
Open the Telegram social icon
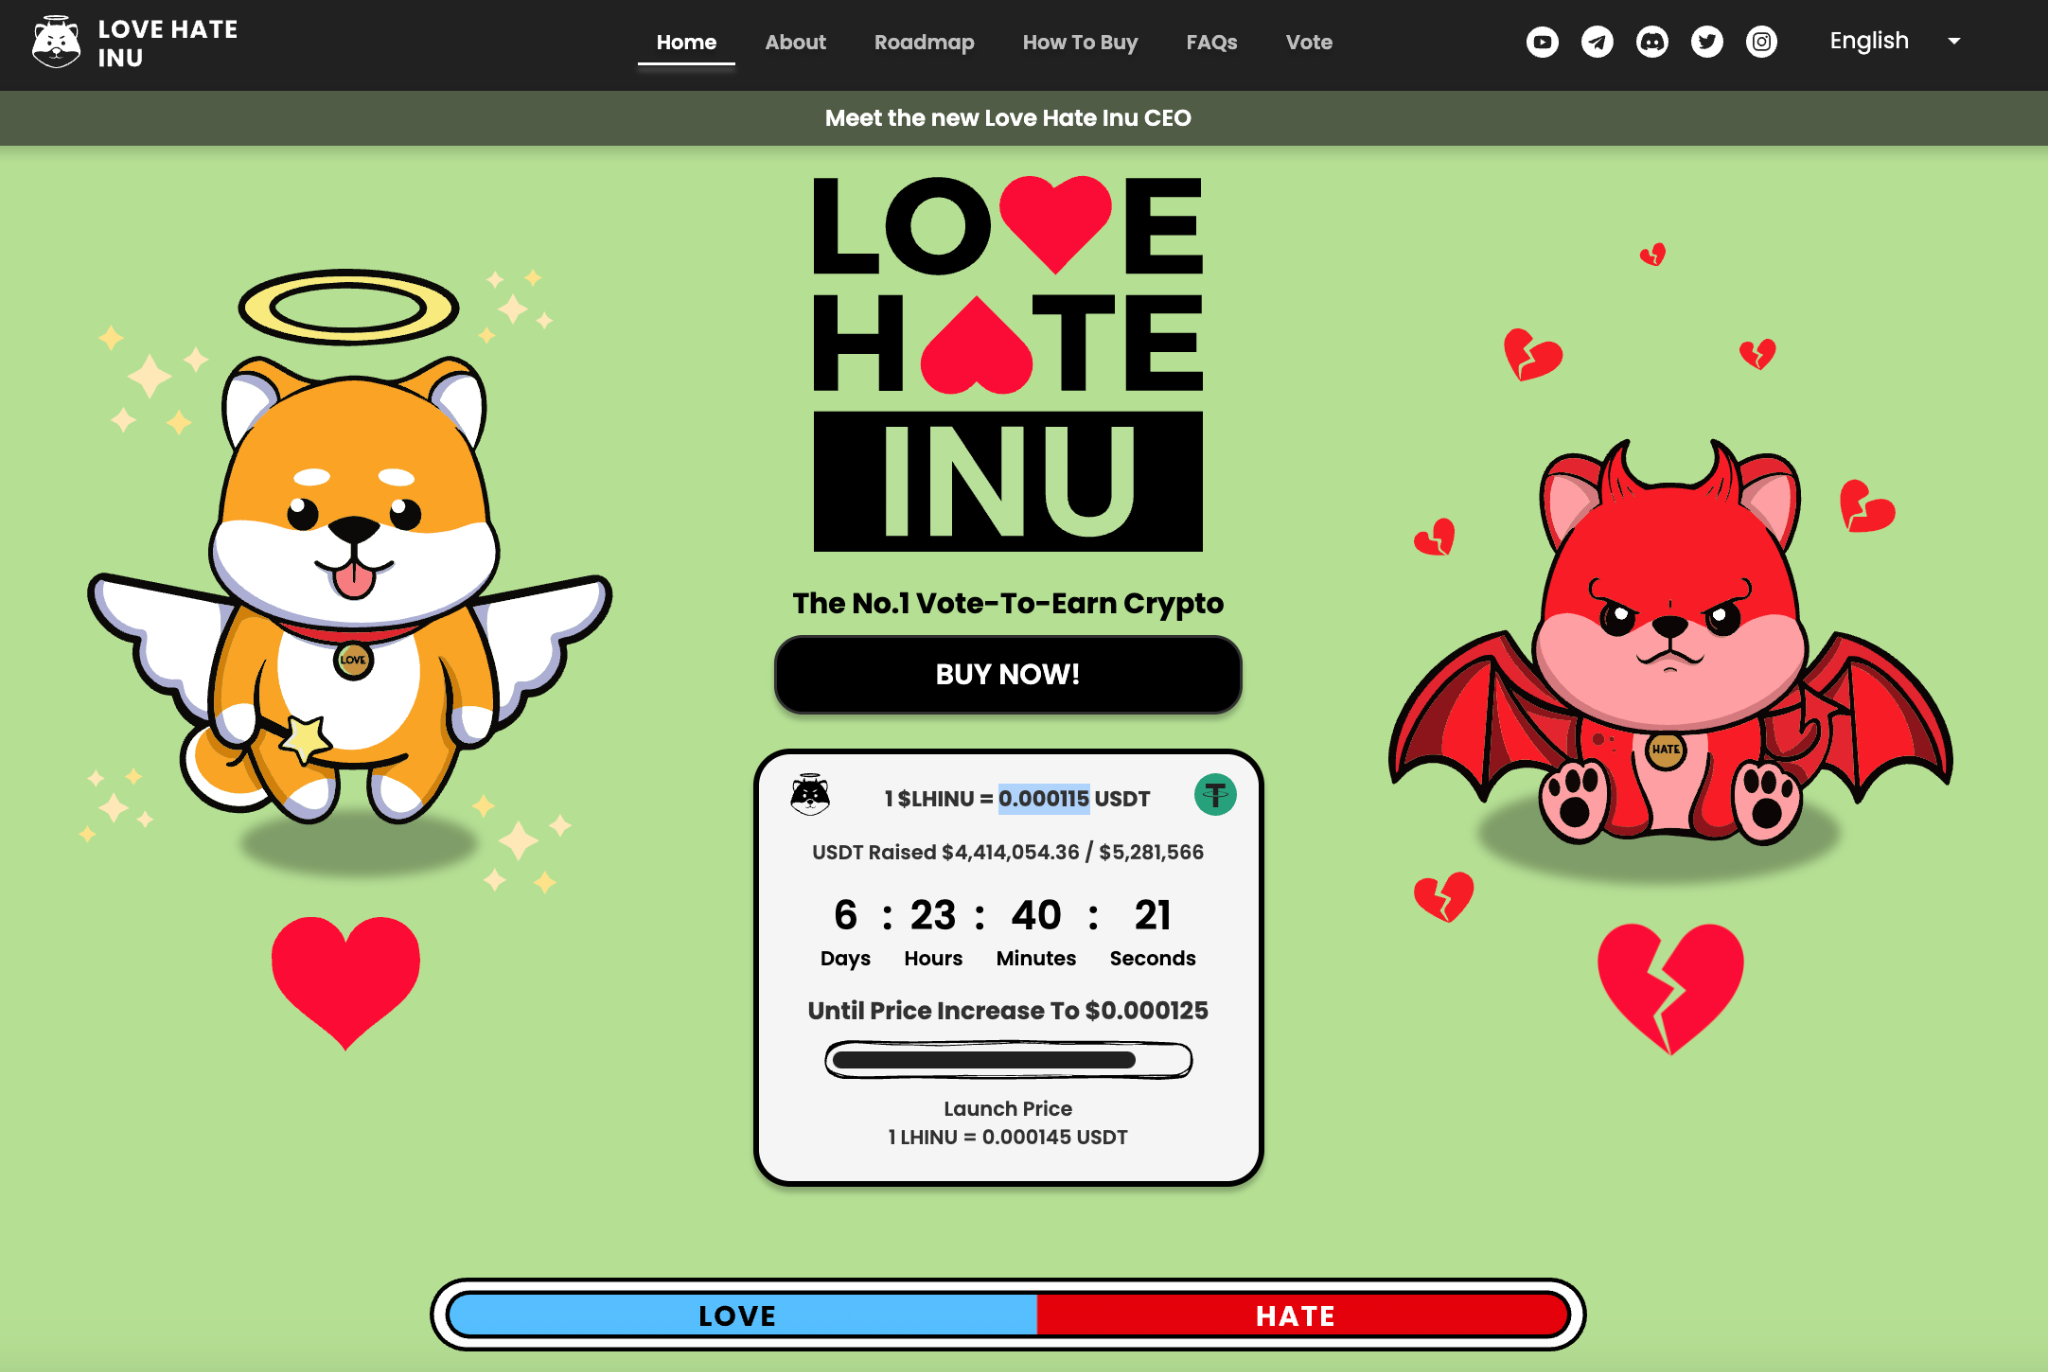point(1597,42)
